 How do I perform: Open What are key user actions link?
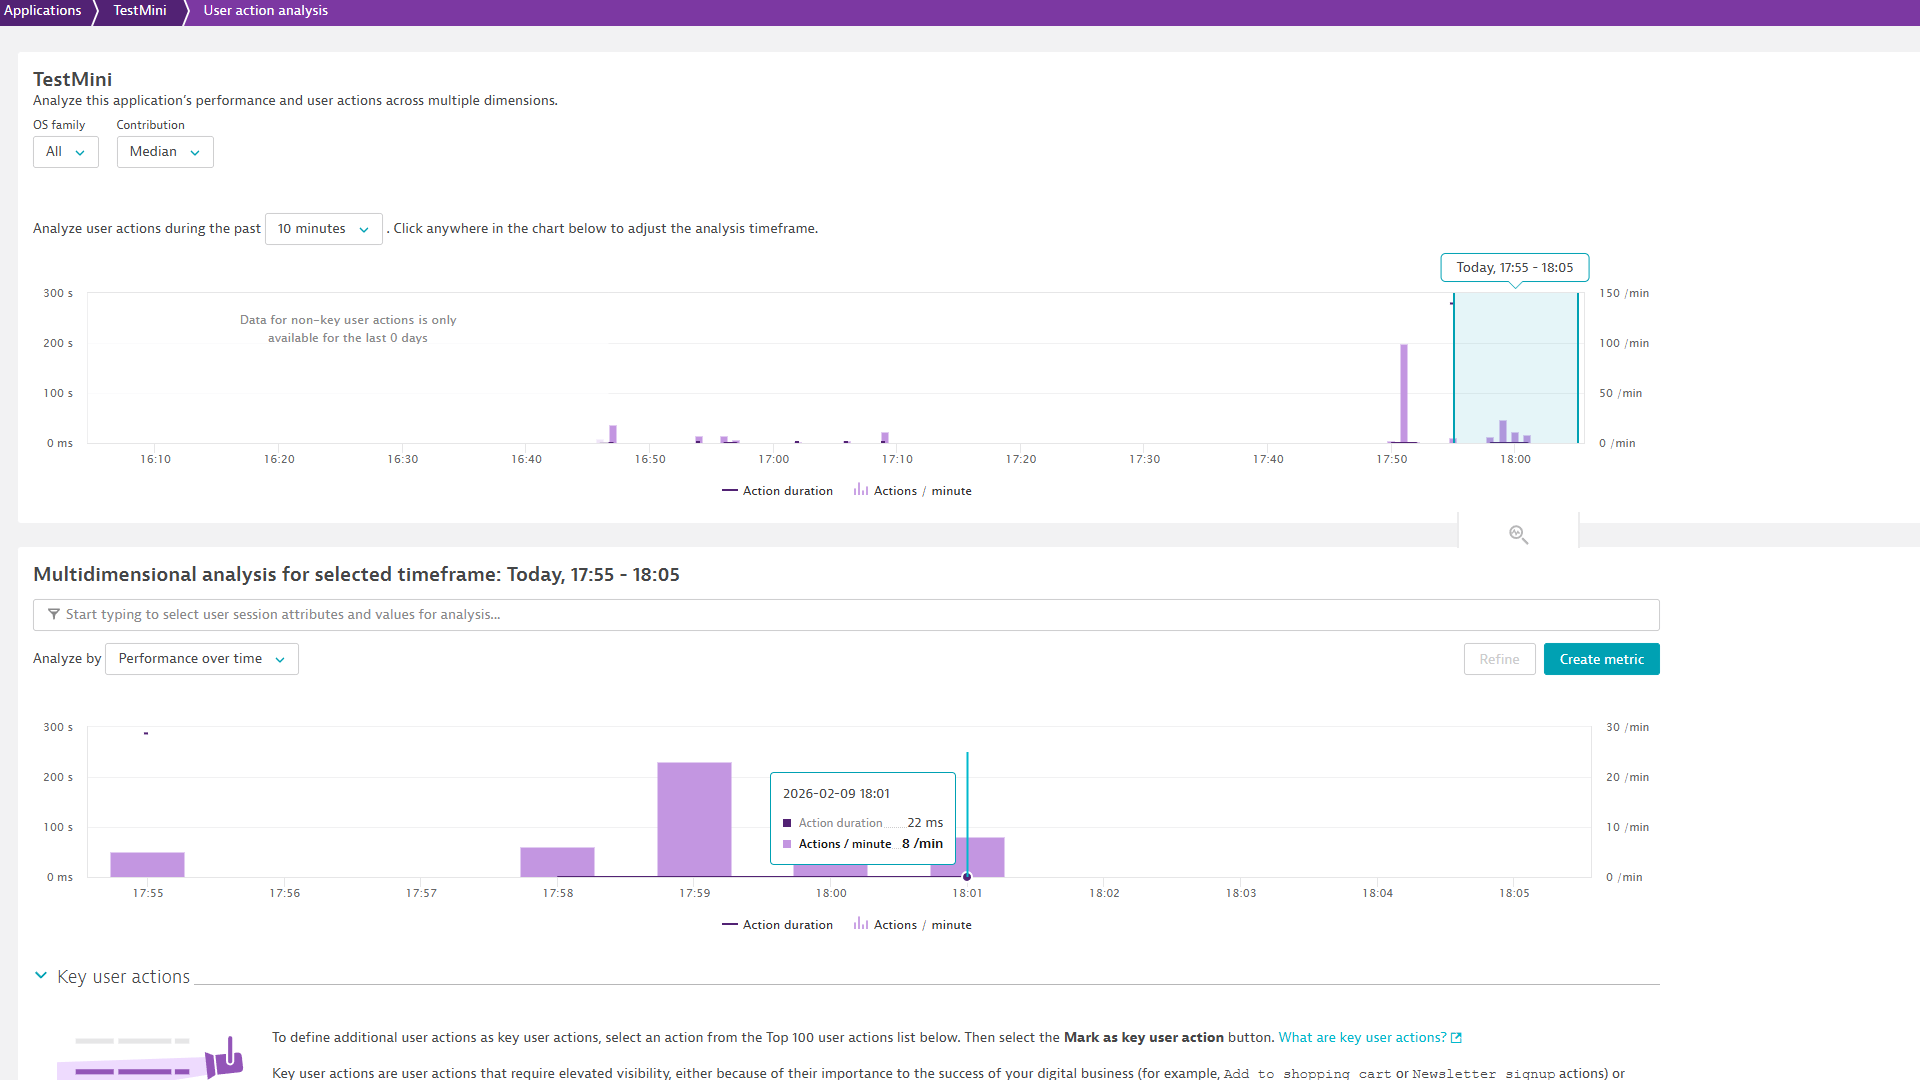pos(1362,1038)
